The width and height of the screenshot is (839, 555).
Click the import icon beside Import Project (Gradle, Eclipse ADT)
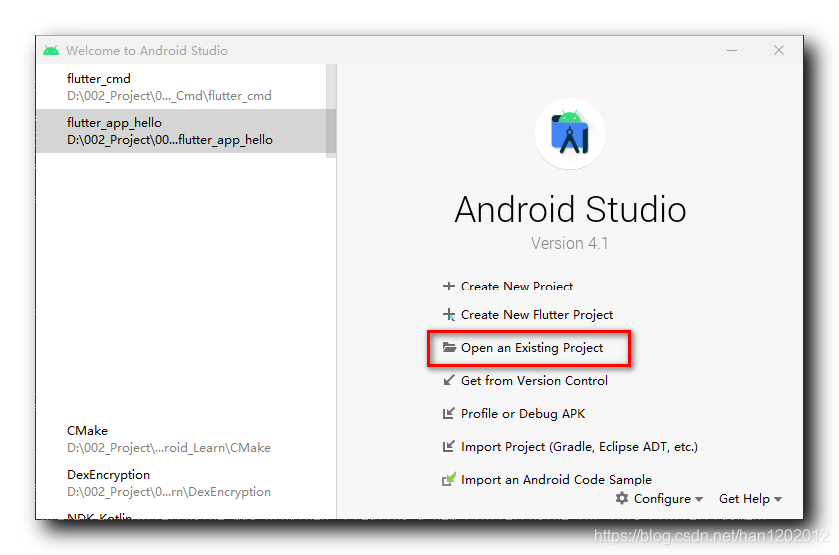(448, 446)
